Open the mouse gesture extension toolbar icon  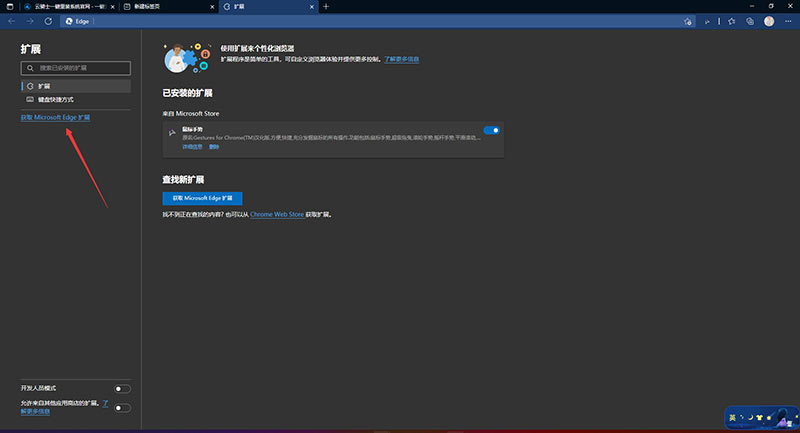pos(707,21)
